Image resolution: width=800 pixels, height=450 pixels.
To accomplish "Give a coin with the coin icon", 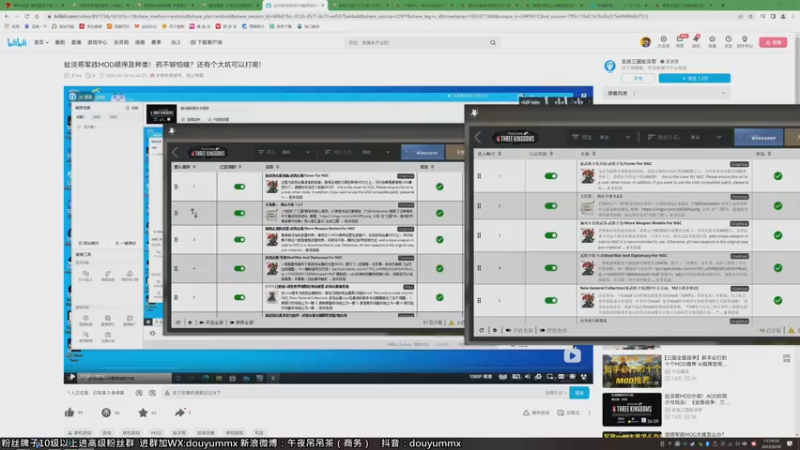I will point(106,412).
